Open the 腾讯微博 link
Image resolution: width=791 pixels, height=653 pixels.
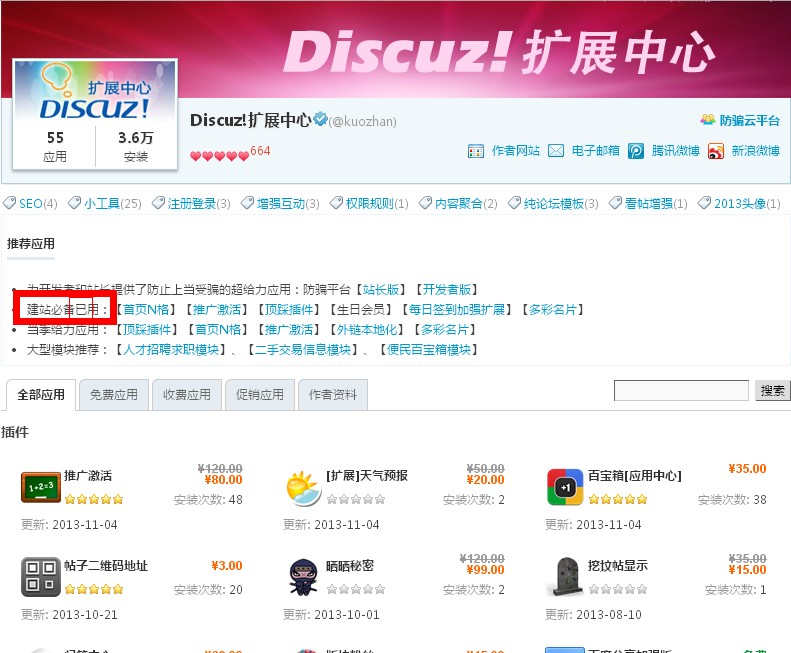coord(675,151)
